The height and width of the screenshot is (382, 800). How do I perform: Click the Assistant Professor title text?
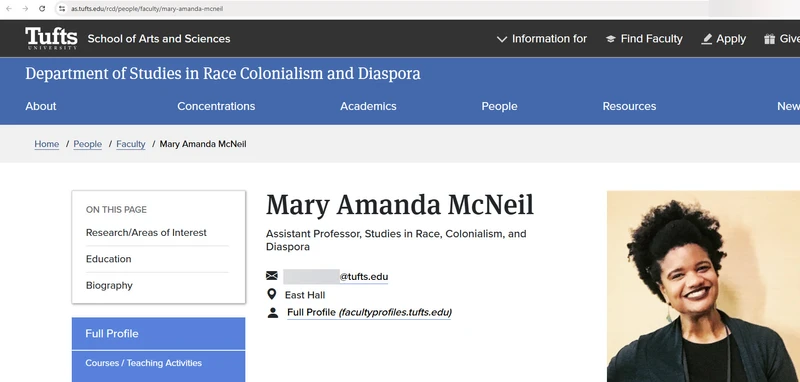(x=396, y=240)
